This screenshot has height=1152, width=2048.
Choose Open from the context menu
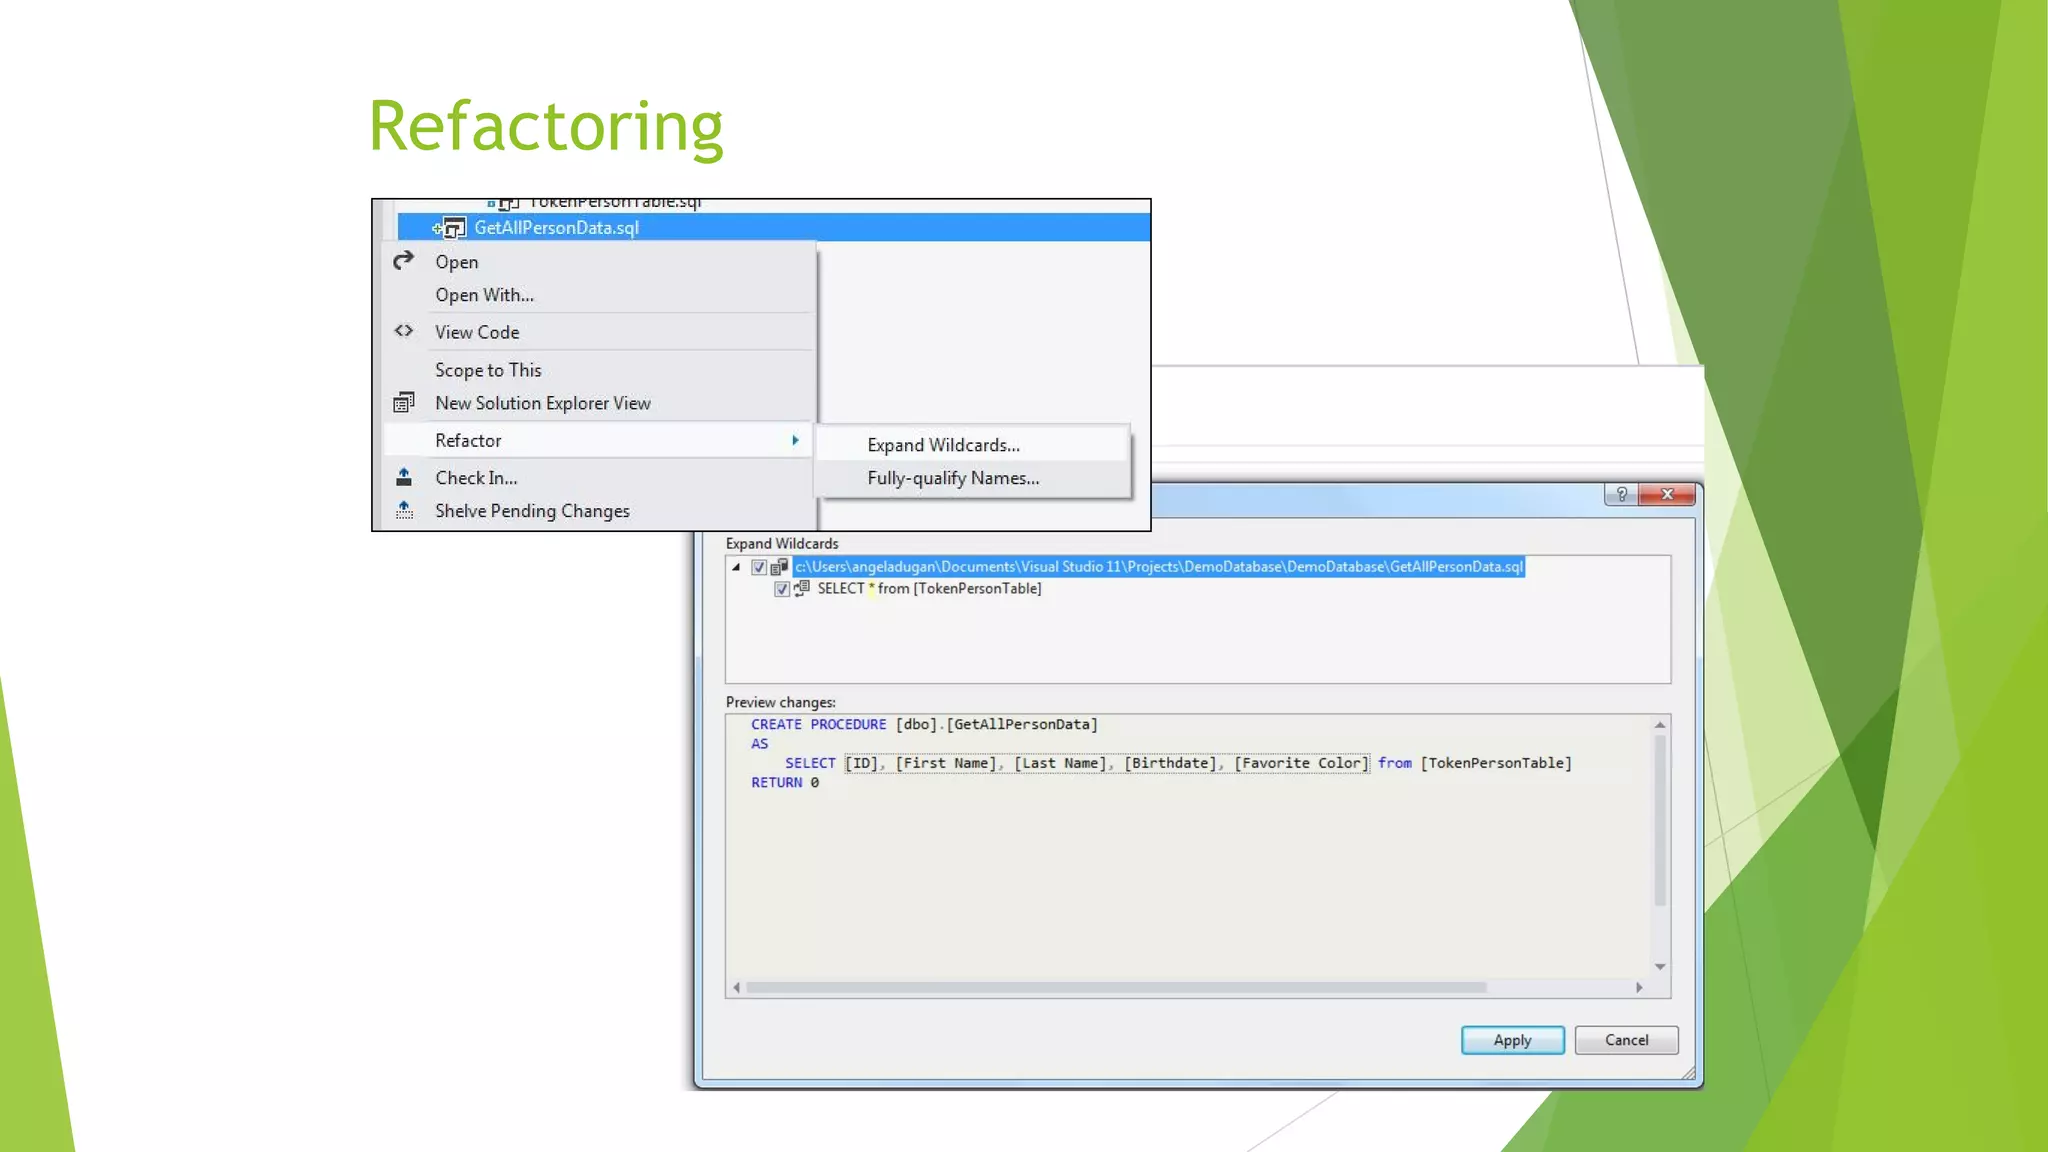tap(456, 262)
